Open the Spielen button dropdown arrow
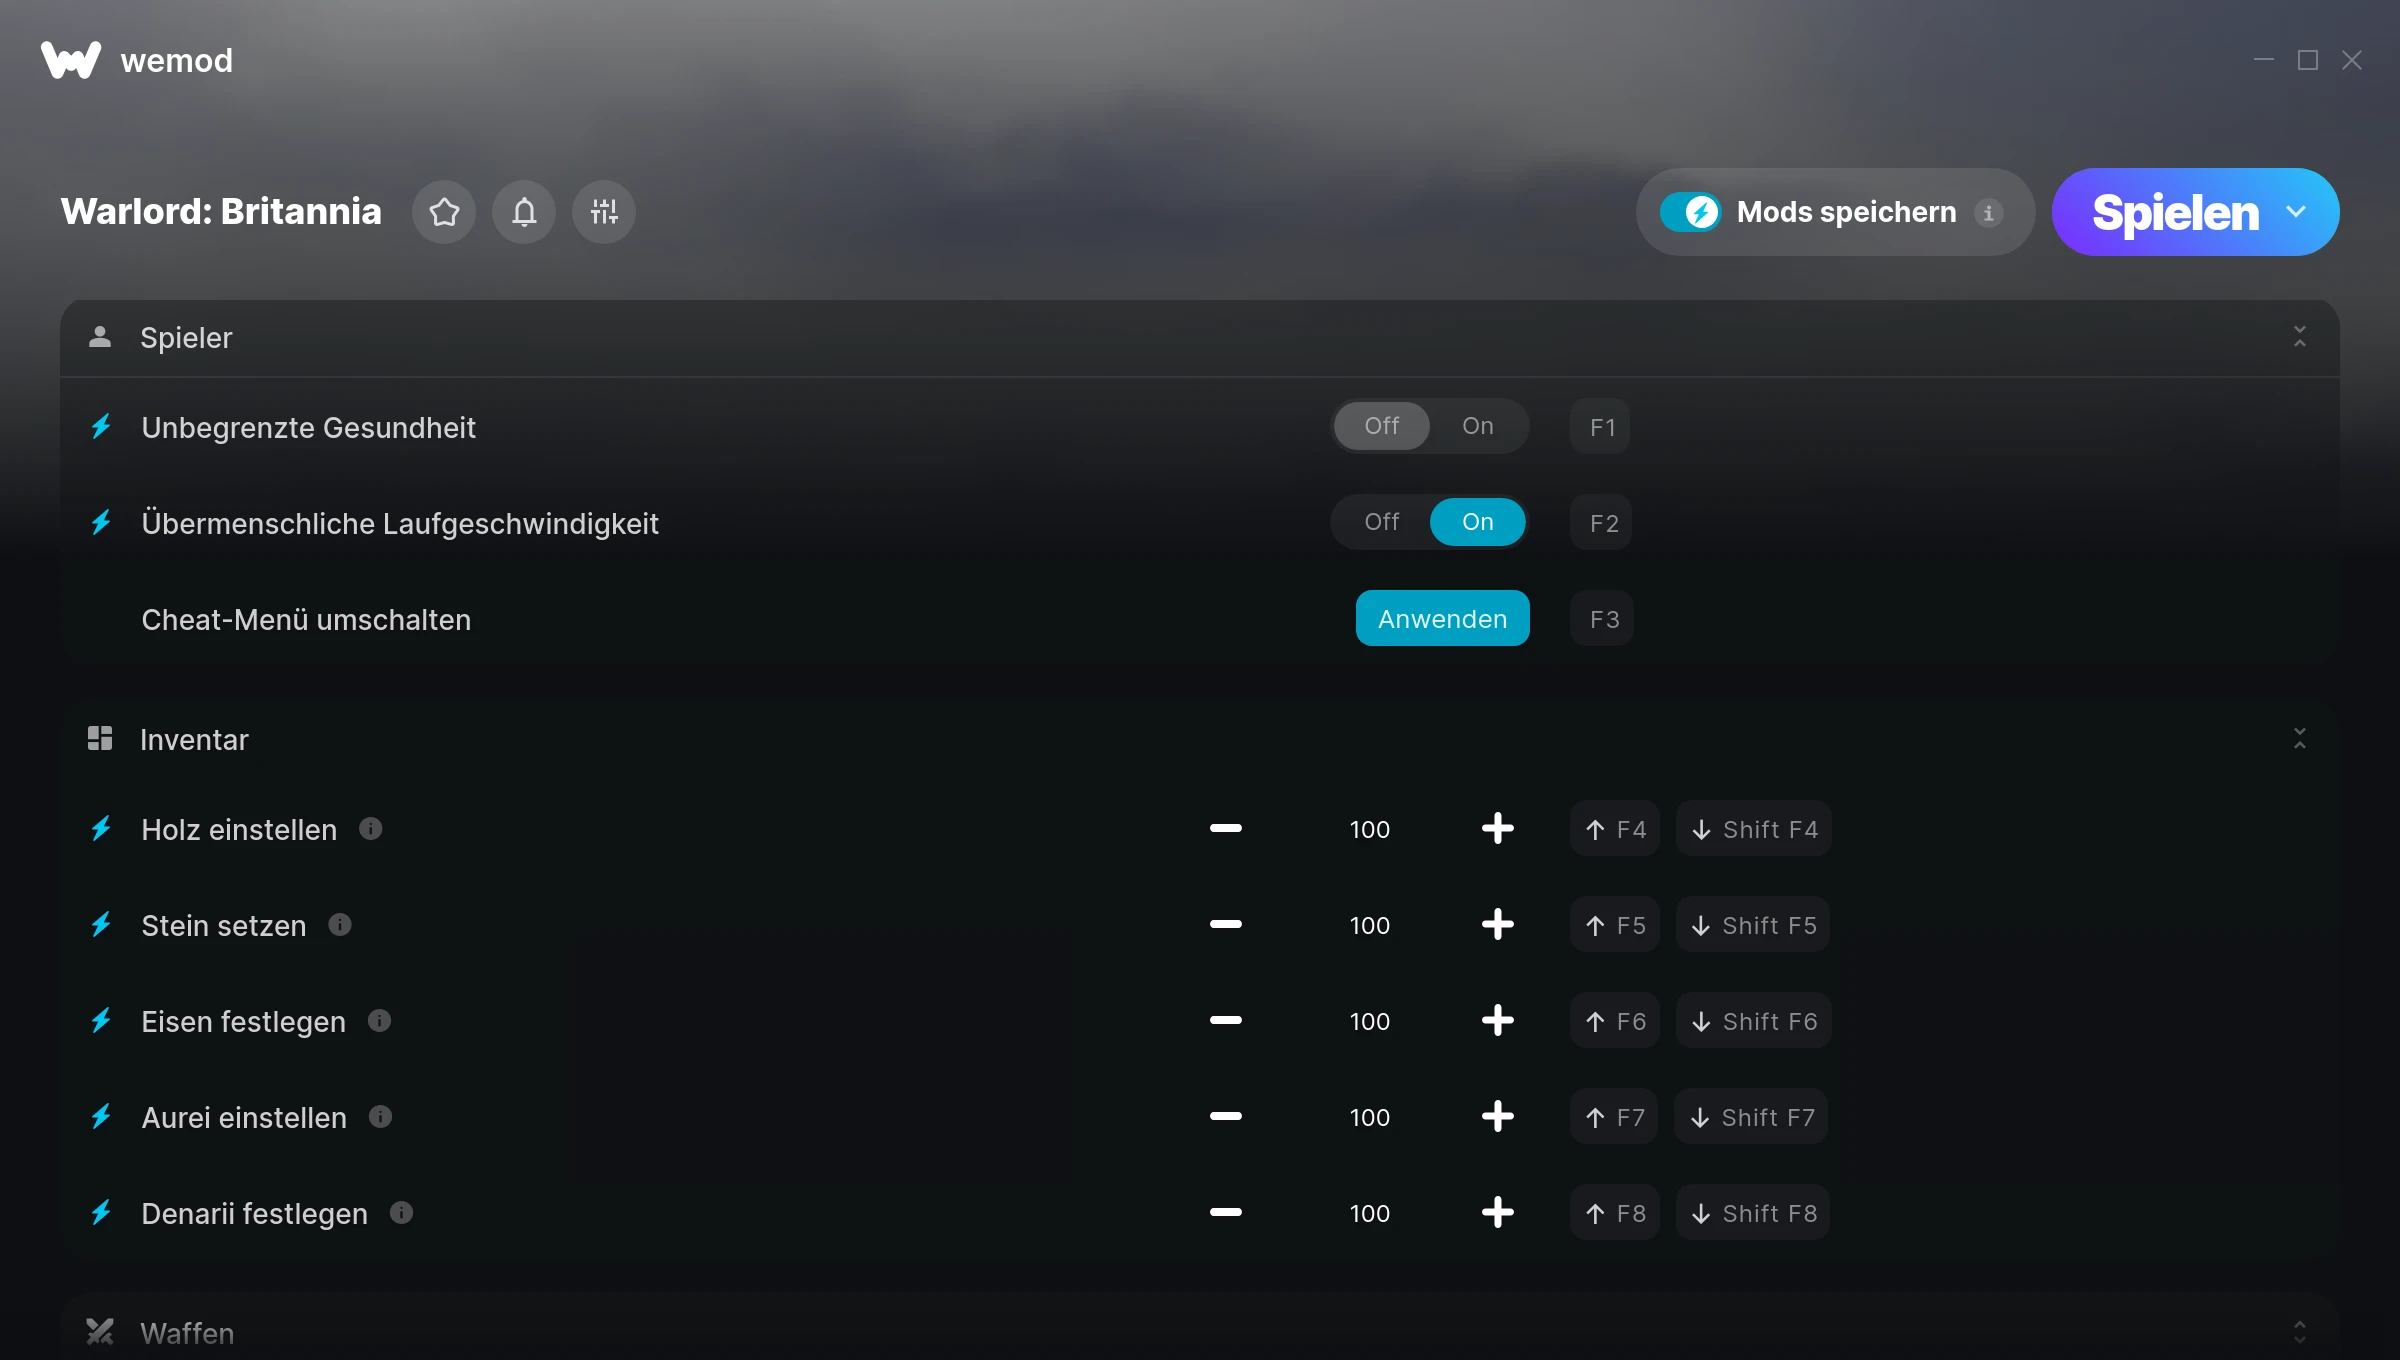 2296,212
